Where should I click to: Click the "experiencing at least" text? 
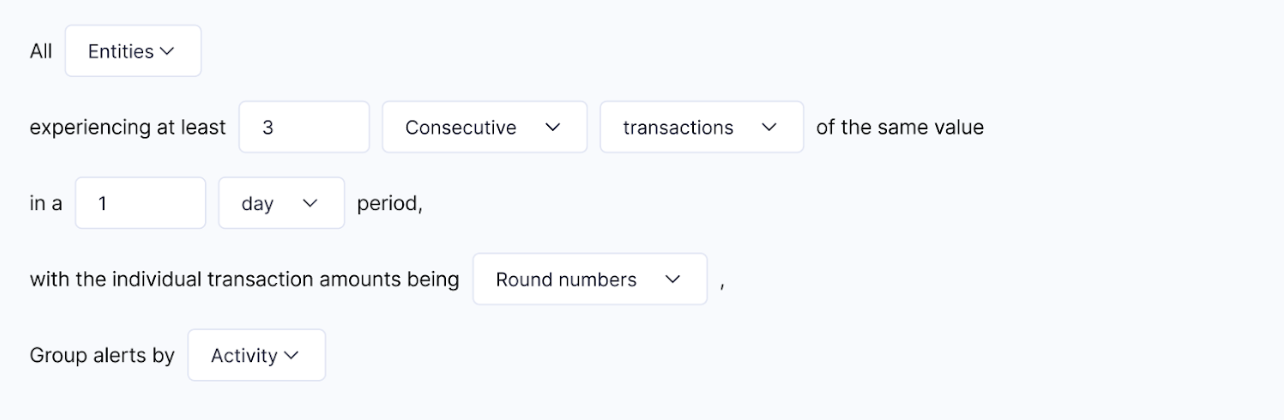(x=128, y=127)
